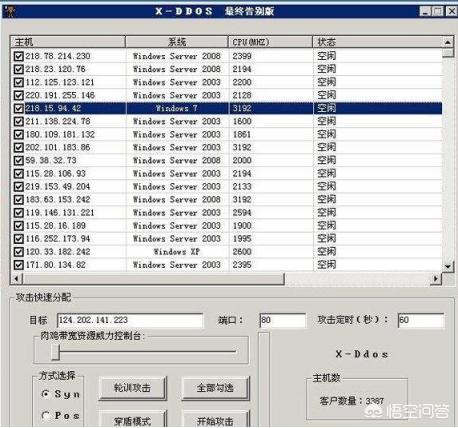
Task: Click the 系统 column header
Action: [x=177, y=42]
